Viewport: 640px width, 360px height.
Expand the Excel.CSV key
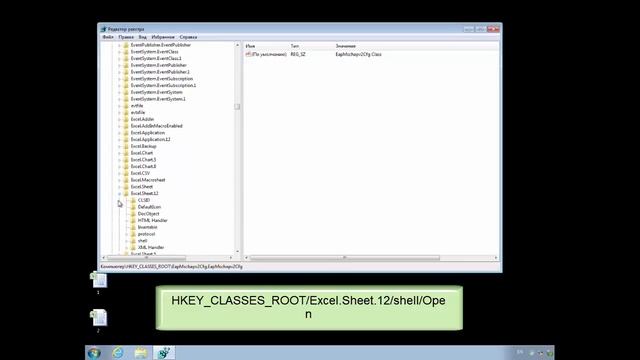point(120,173)
